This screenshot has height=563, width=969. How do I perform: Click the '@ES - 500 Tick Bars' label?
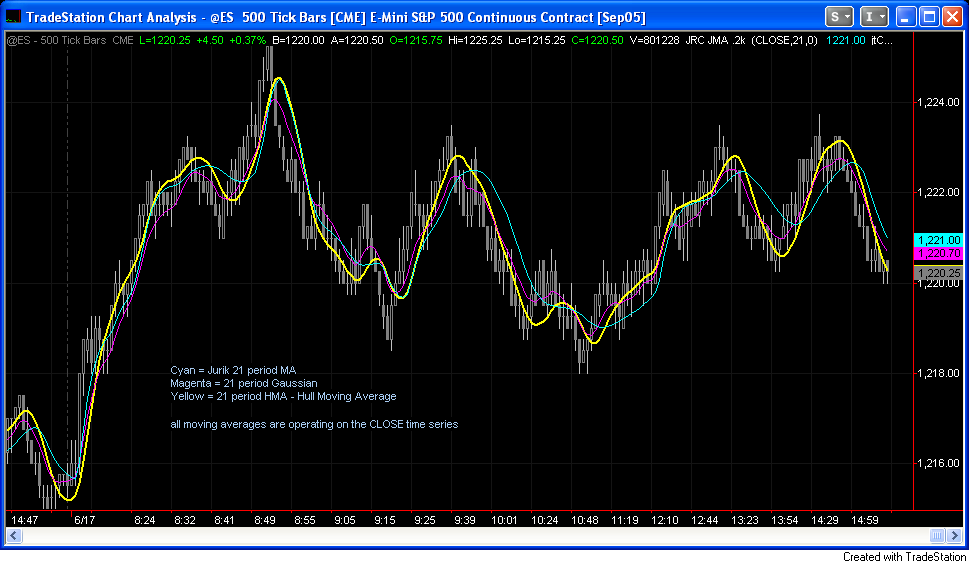click(x=56, y=40)
